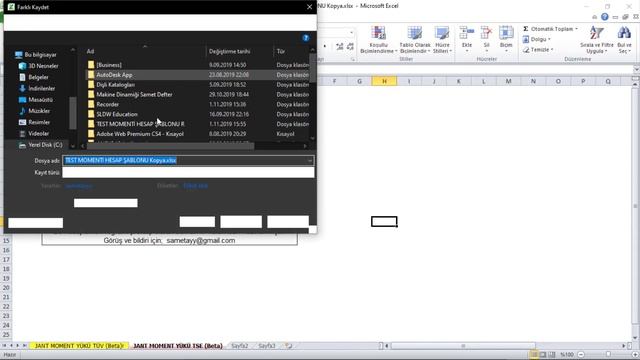Select Videolar in navigation pane
The height and width of the screenshot is (360, 640).
coord(34,133)
